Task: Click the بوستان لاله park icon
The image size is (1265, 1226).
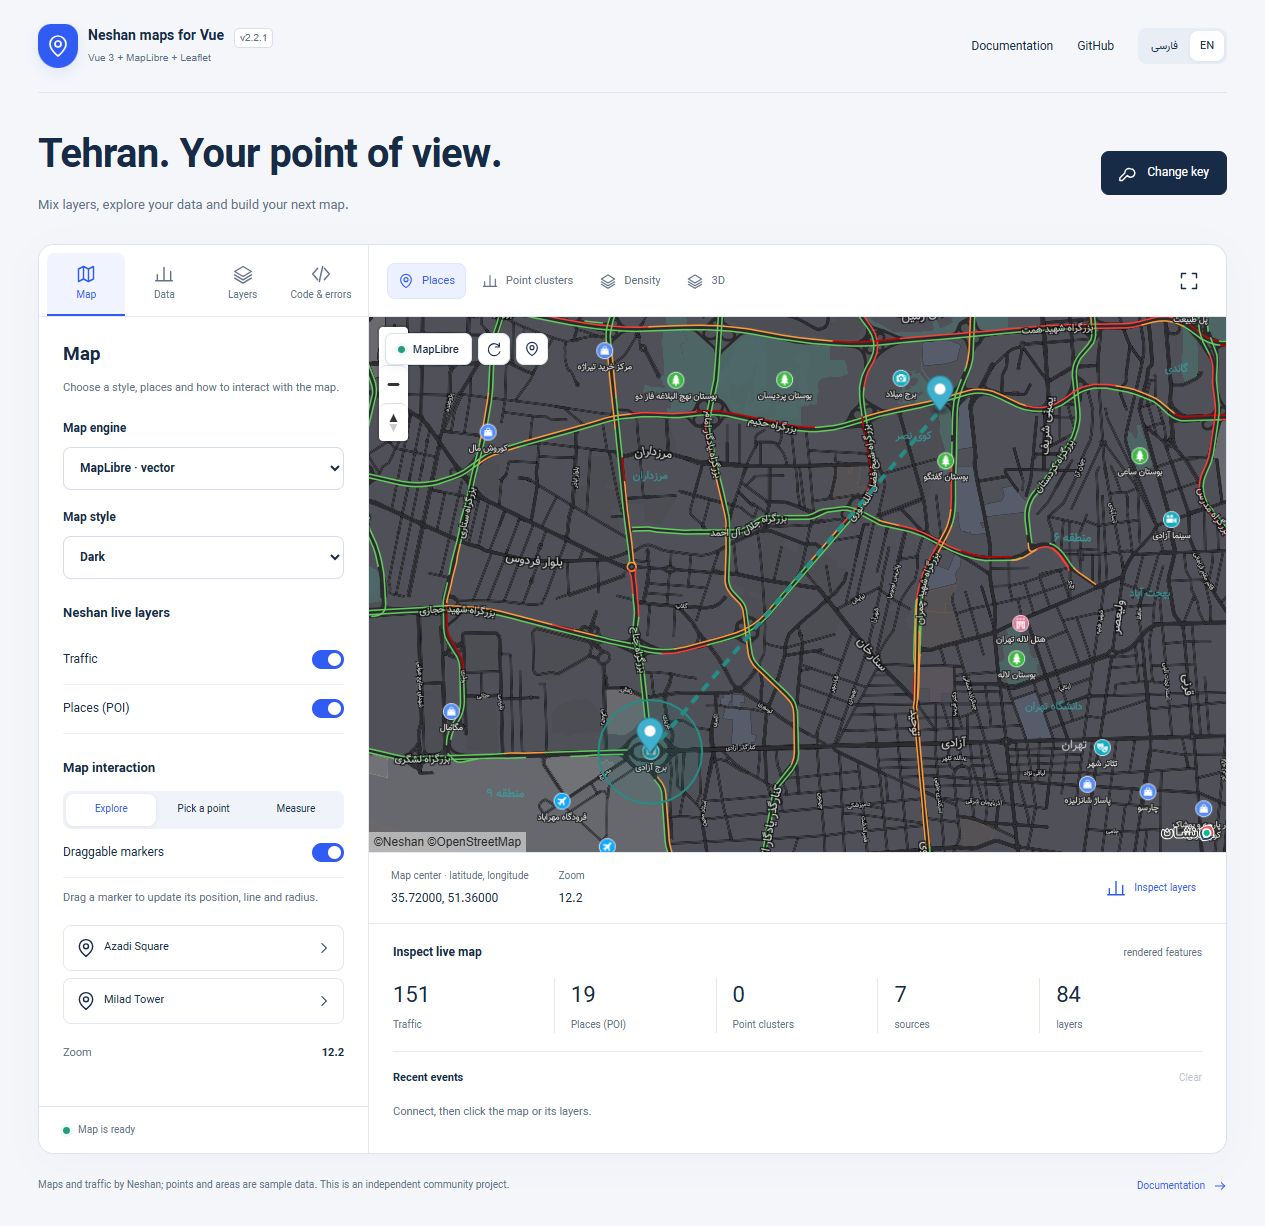Action: (1016, 659)
